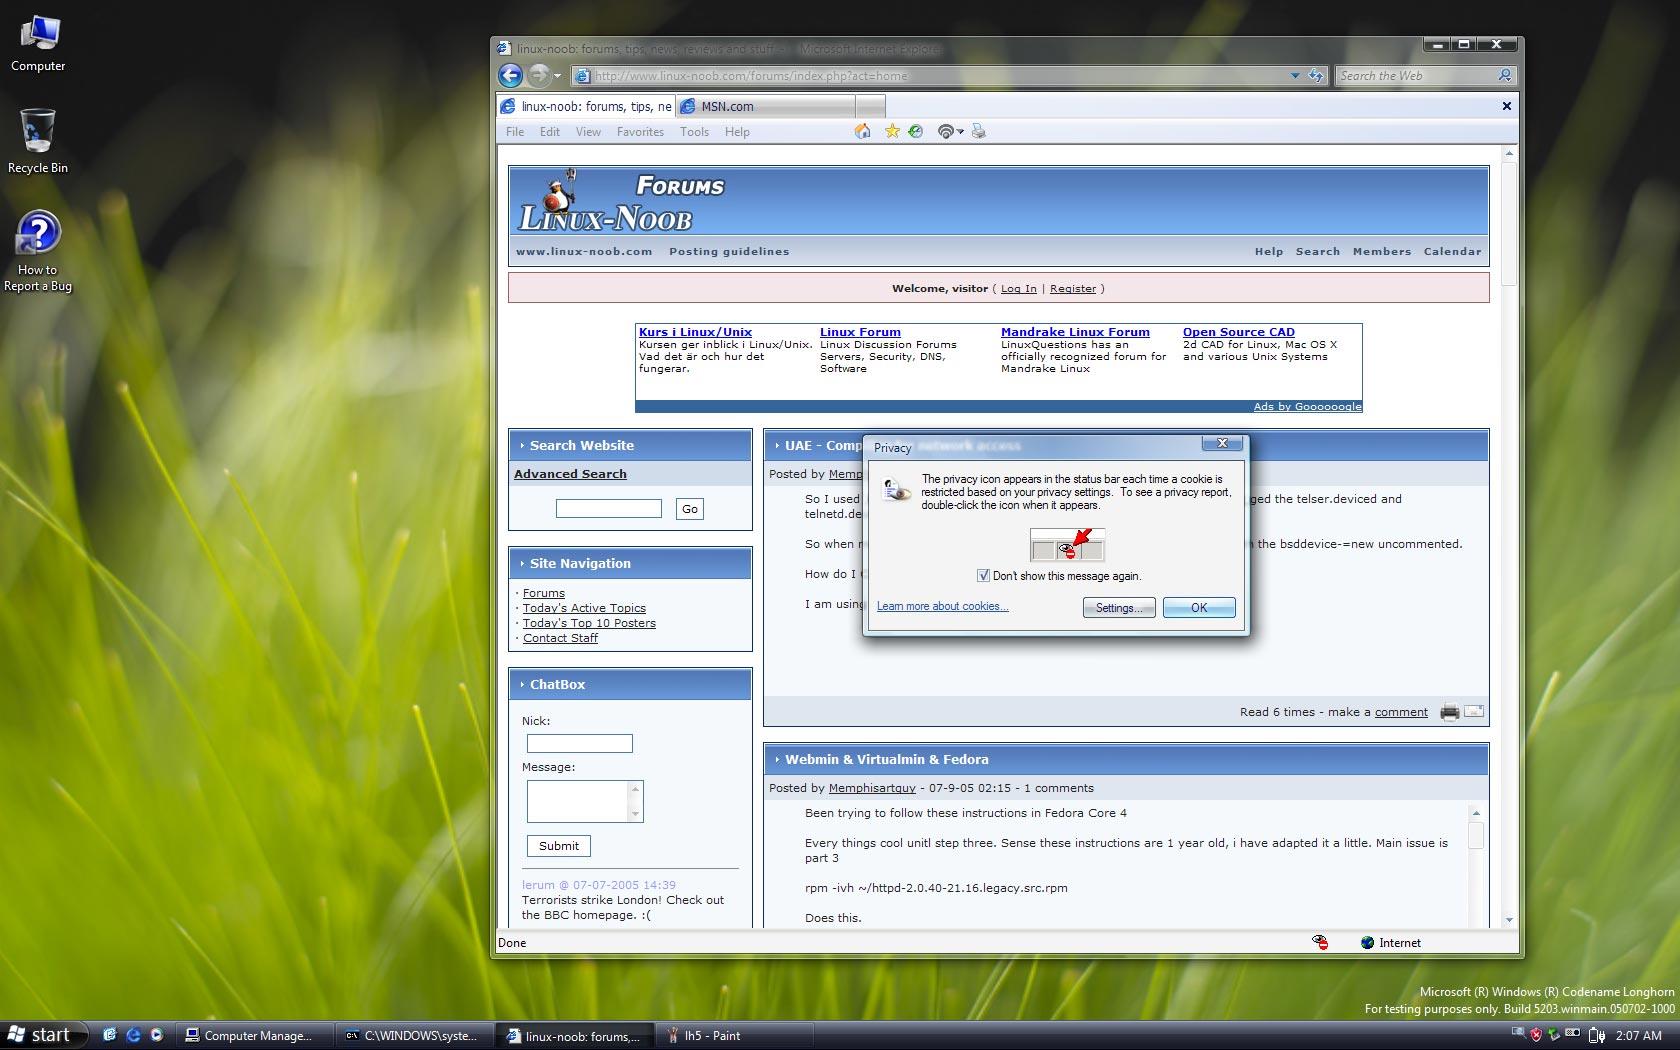Open Today's Top 10 Posters link
Image resolution: width=1680 pixels, height=1050 pixels.
tap(589, 623)
